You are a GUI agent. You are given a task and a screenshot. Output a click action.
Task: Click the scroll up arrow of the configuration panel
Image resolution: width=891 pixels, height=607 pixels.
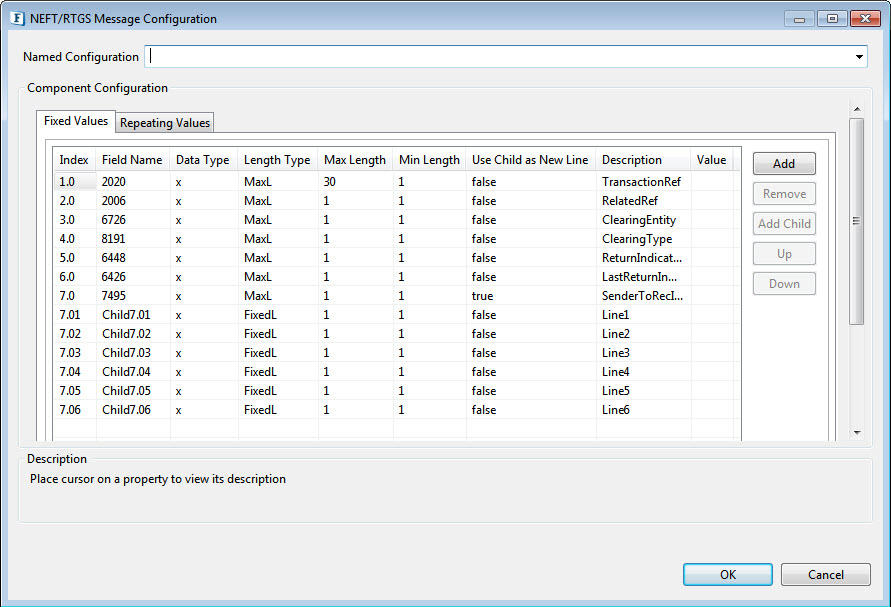857,109
